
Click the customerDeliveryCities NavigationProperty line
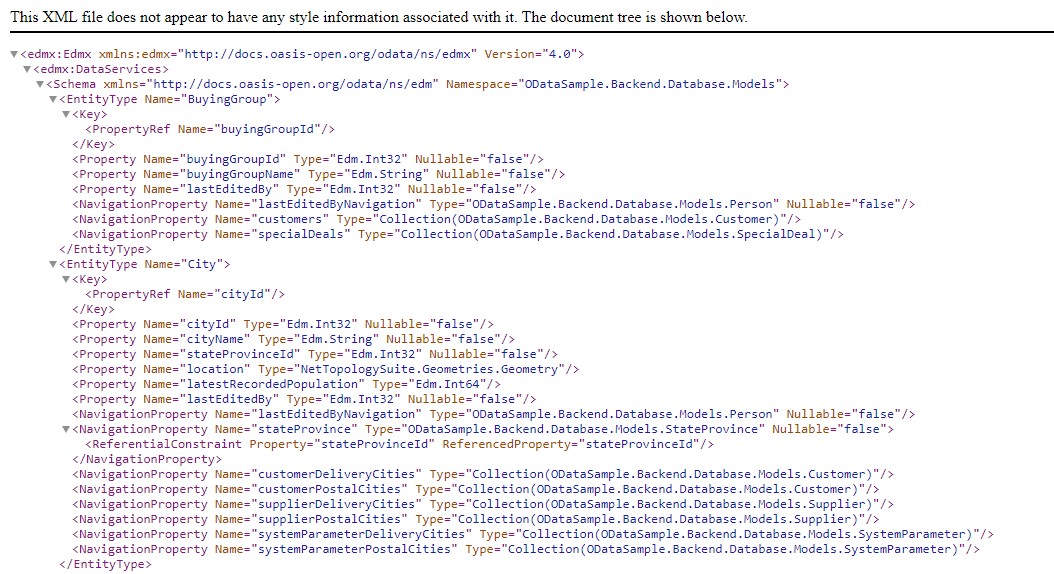[x=483, y=475]
